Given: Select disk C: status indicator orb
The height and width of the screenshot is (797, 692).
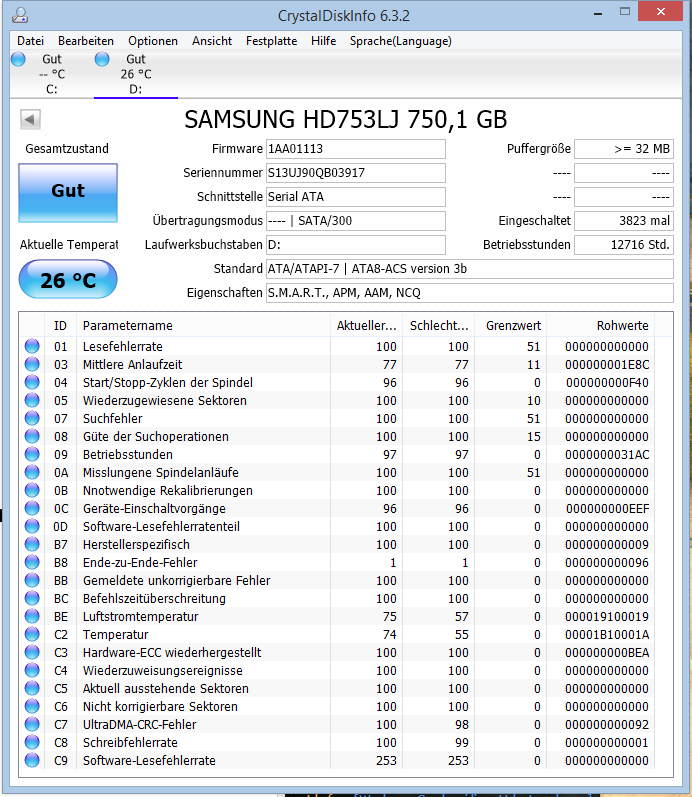Looking at the screenshot, I should [x=18, y=59].
